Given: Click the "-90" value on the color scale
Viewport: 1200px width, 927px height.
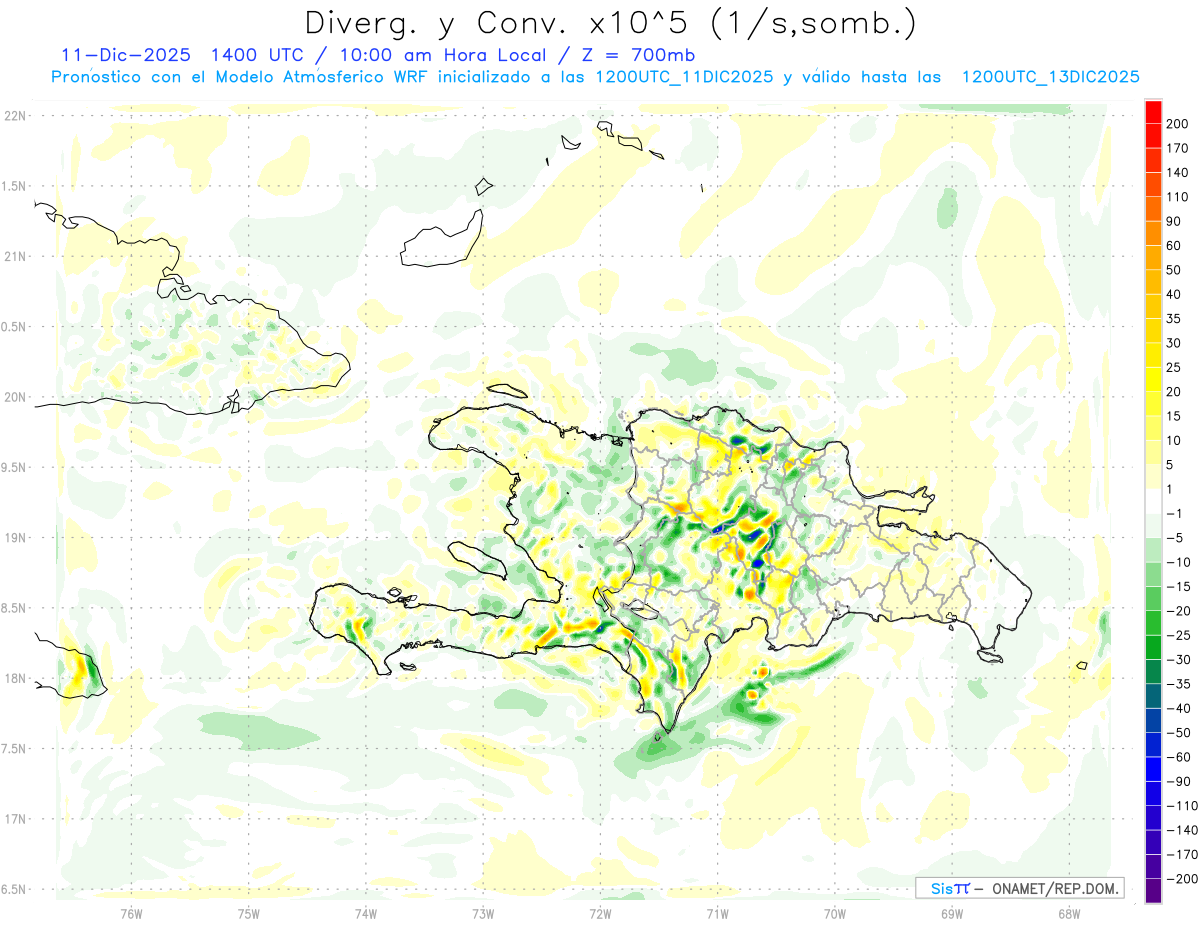Looking at the screenshot, I should click(1178, 782).
